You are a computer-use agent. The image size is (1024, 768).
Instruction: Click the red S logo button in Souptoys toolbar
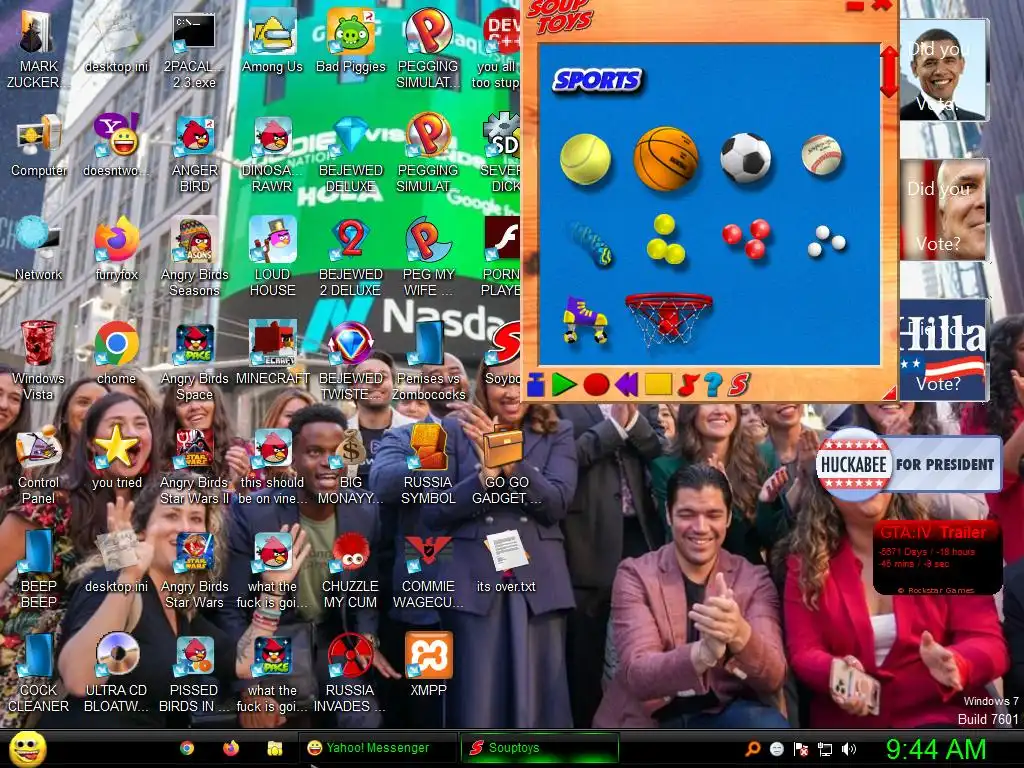pyautogui.click(x=739, y=385)
